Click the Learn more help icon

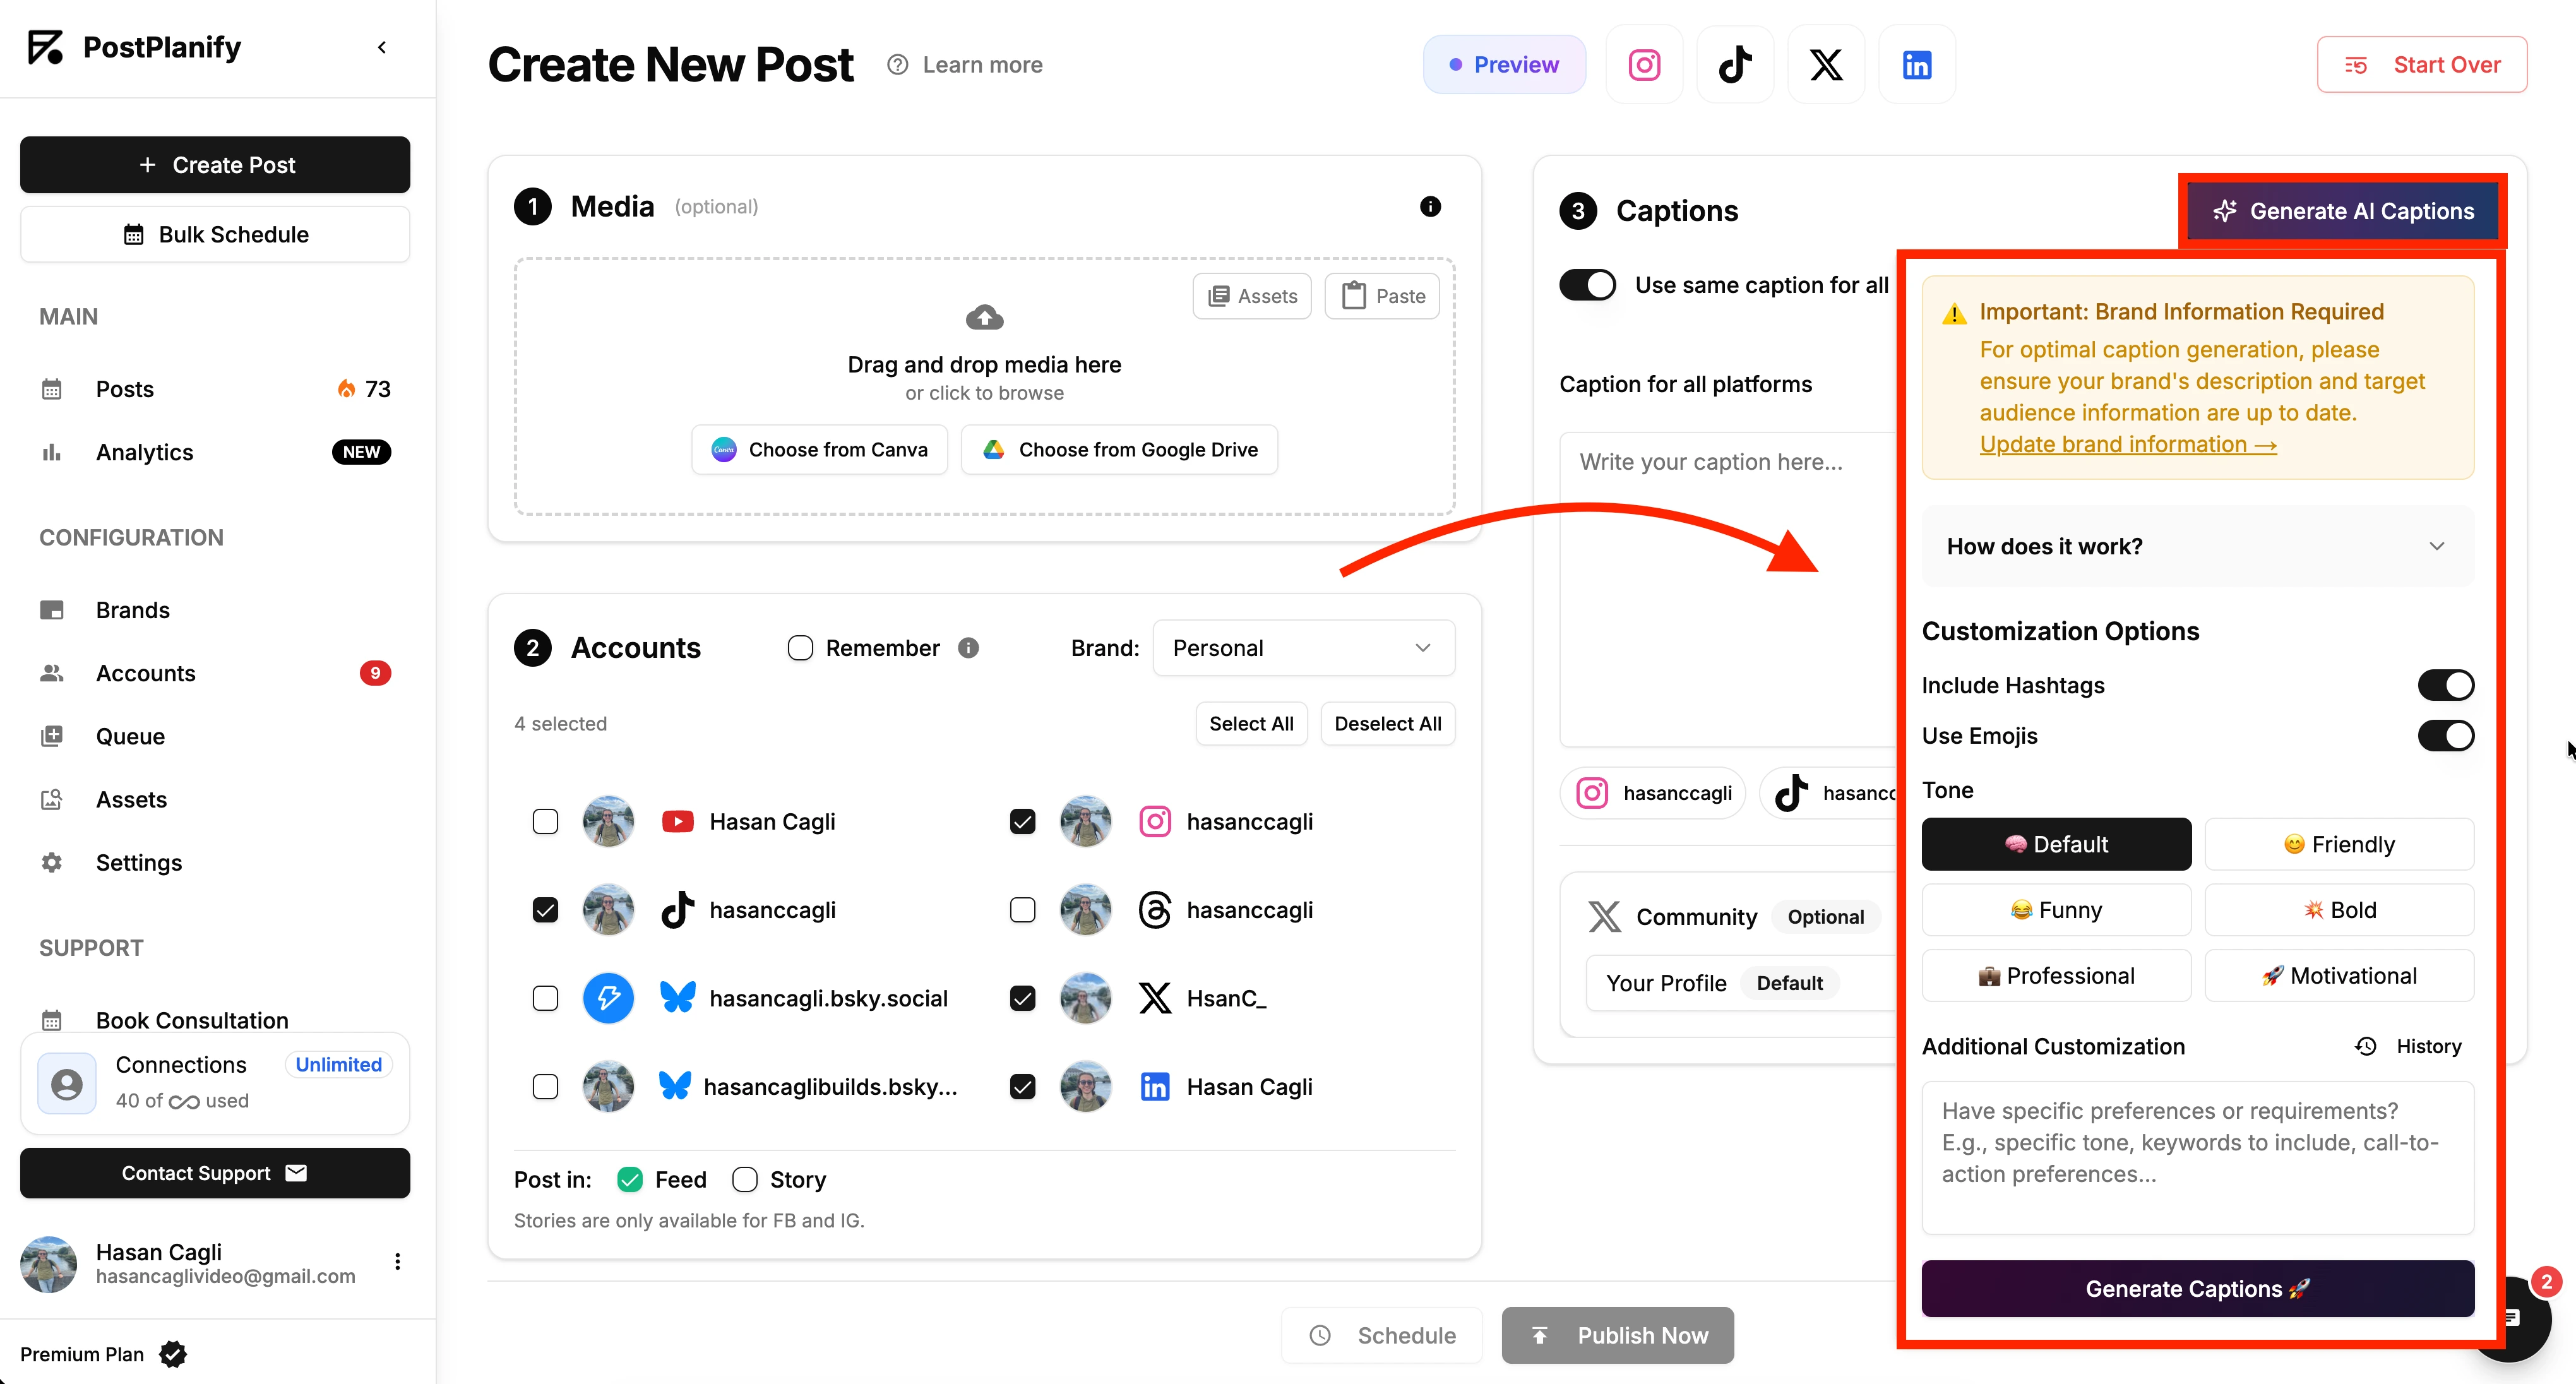pyautogui.click(x=897, y=65)
